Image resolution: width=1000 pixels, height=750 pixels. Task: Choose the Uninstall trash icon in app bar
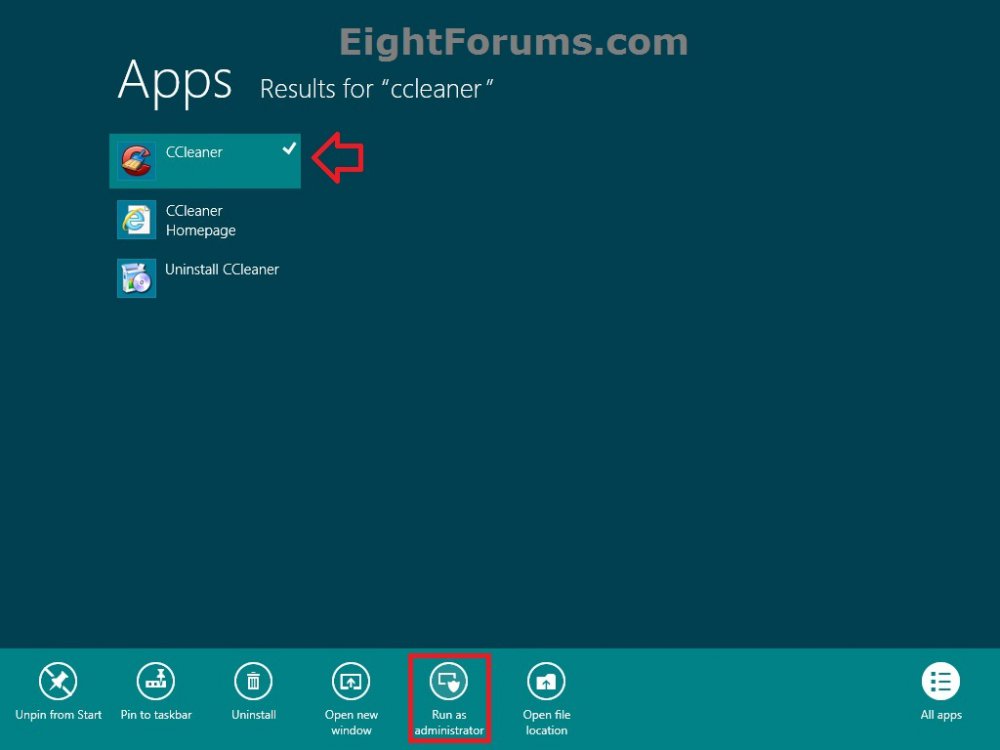[253, 681]
